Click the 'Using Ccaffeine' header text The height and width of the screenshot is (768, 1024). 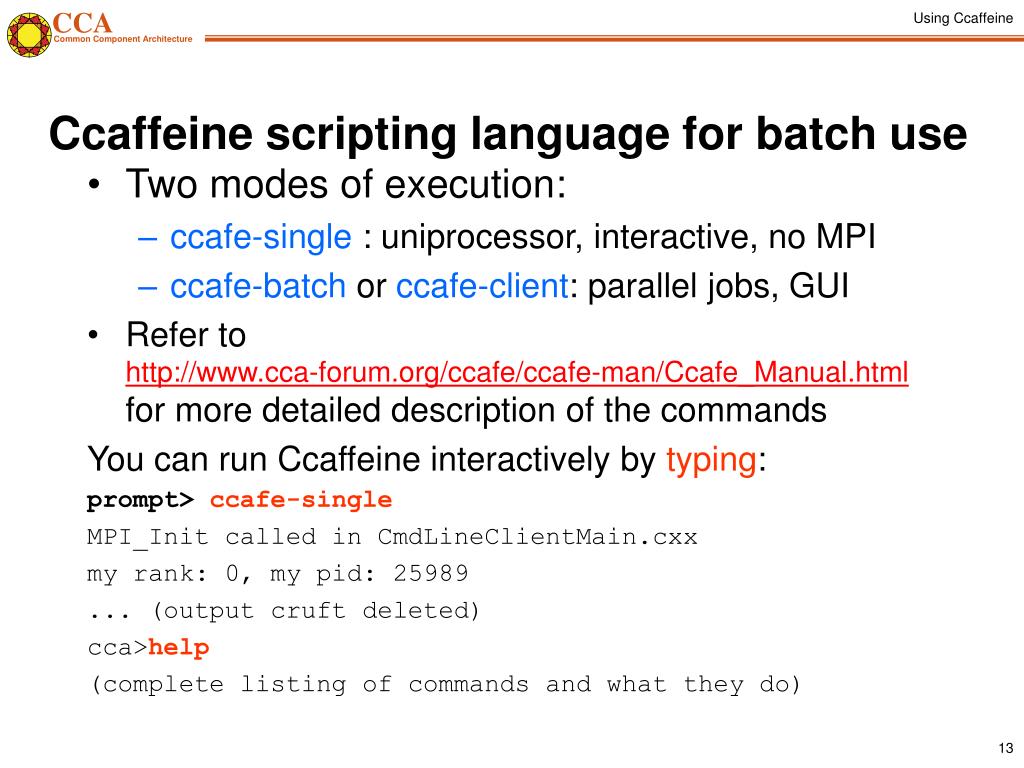tap(963, 18)
